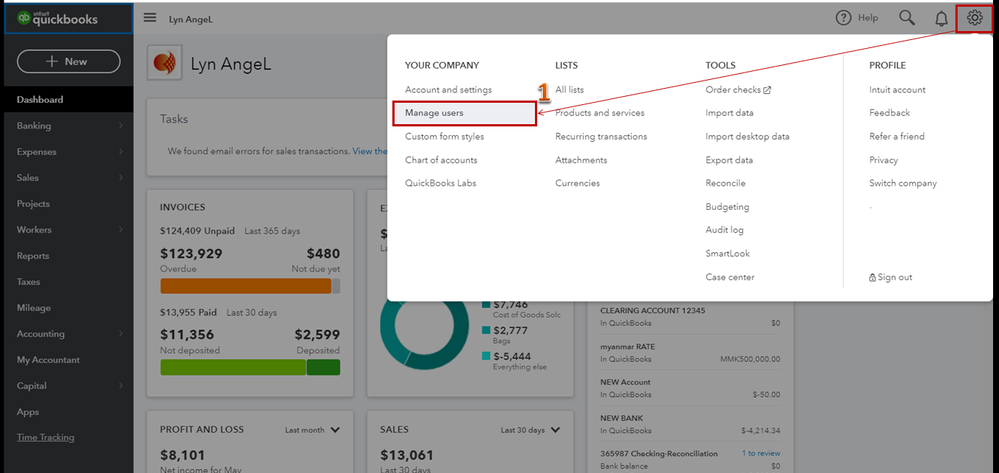Open SmartLook tool
999x473 pixels.
pos(728,254)
